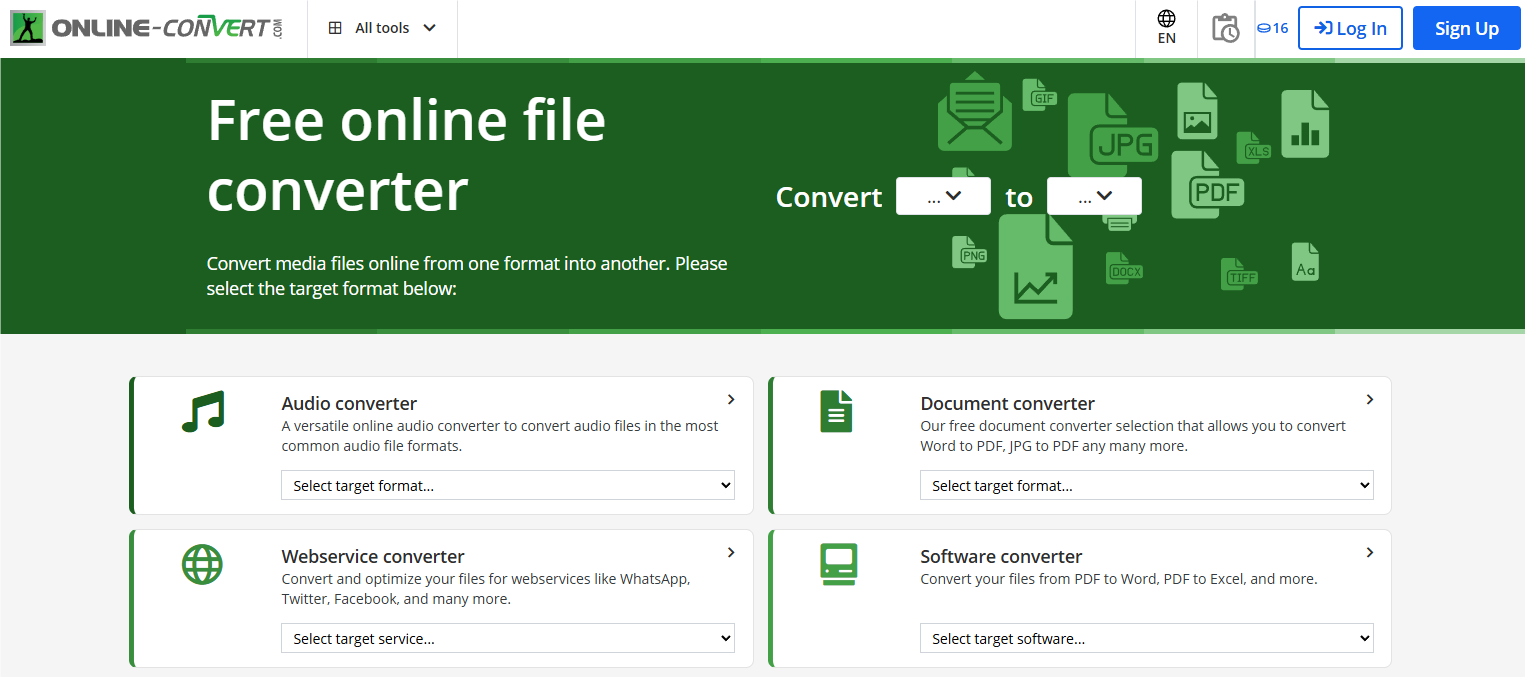Open the Audio converter target format dropdown
This screenshot has width=1525, height=677.
[x=507, y=484]
